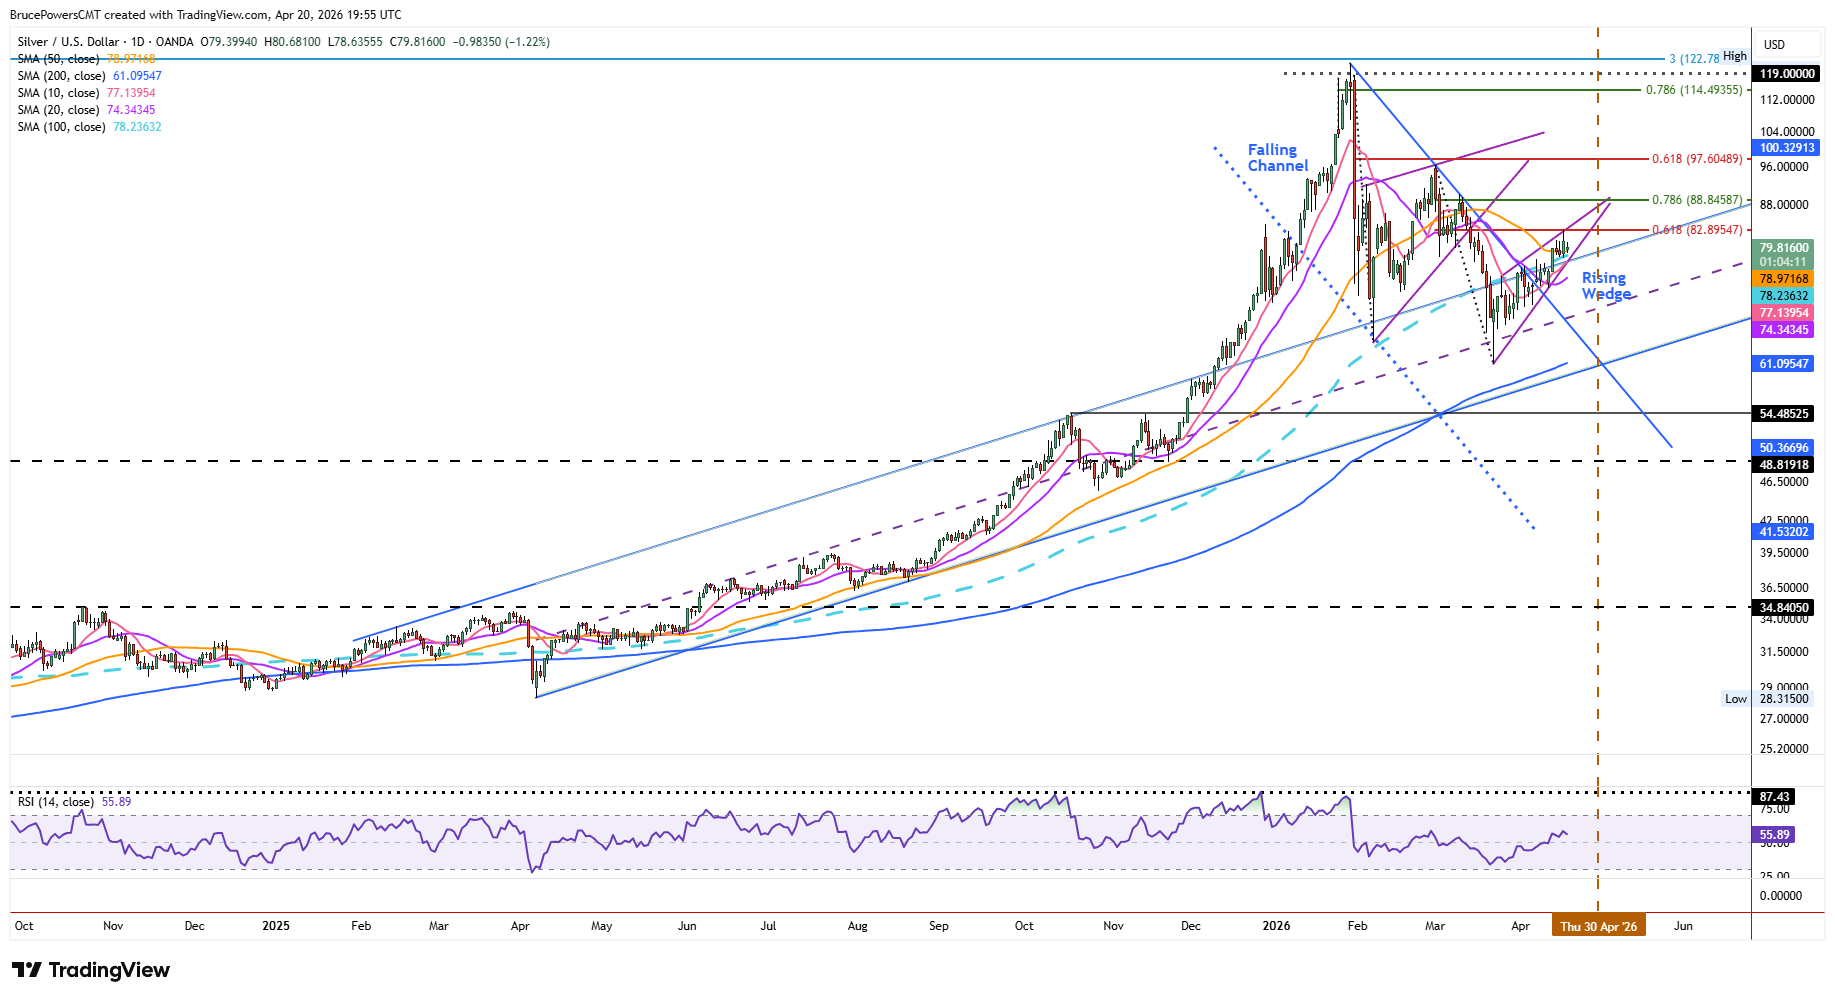Click the Aug label on time axis
Image resolution: width=1835 pixels, height=1000 pixels.
click(857, 926)
